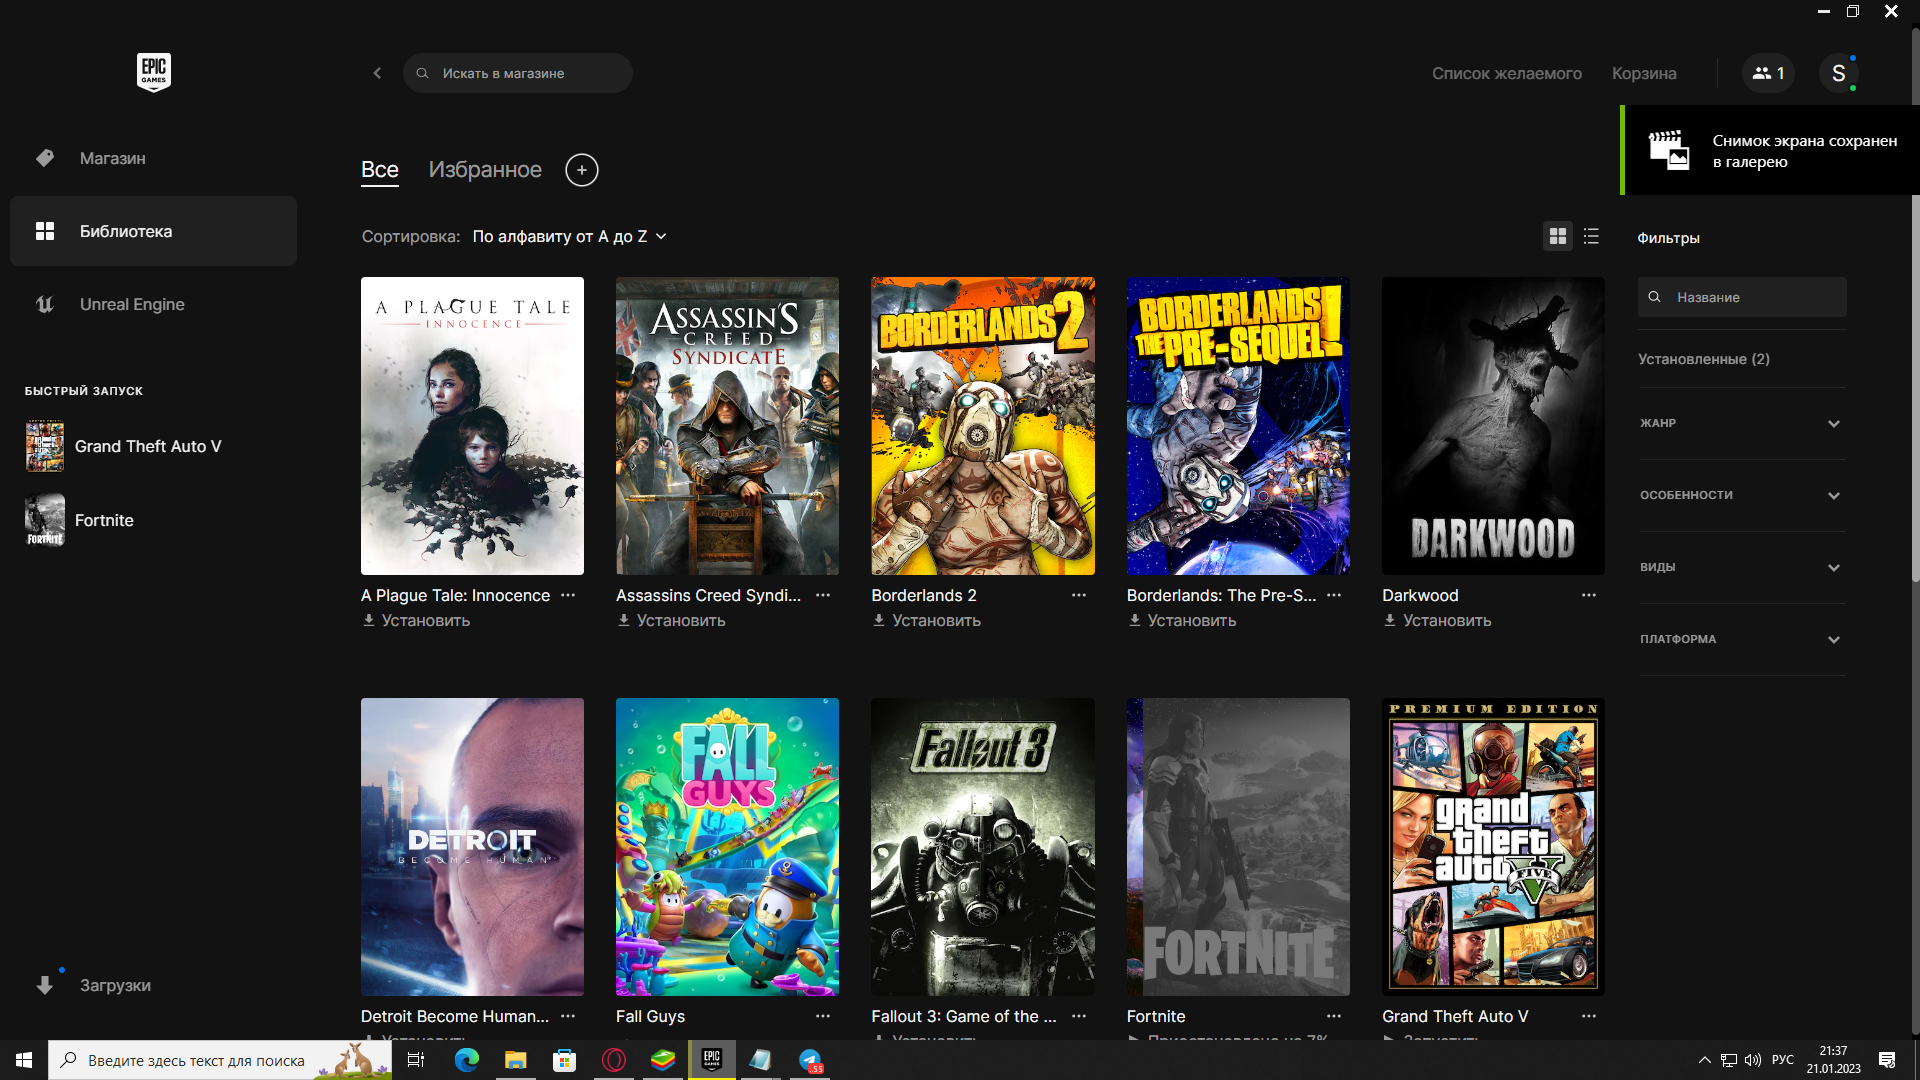Install Borderlands 2
Viewport: 1920px width, 1080px height.
click(x=926, y=620)
